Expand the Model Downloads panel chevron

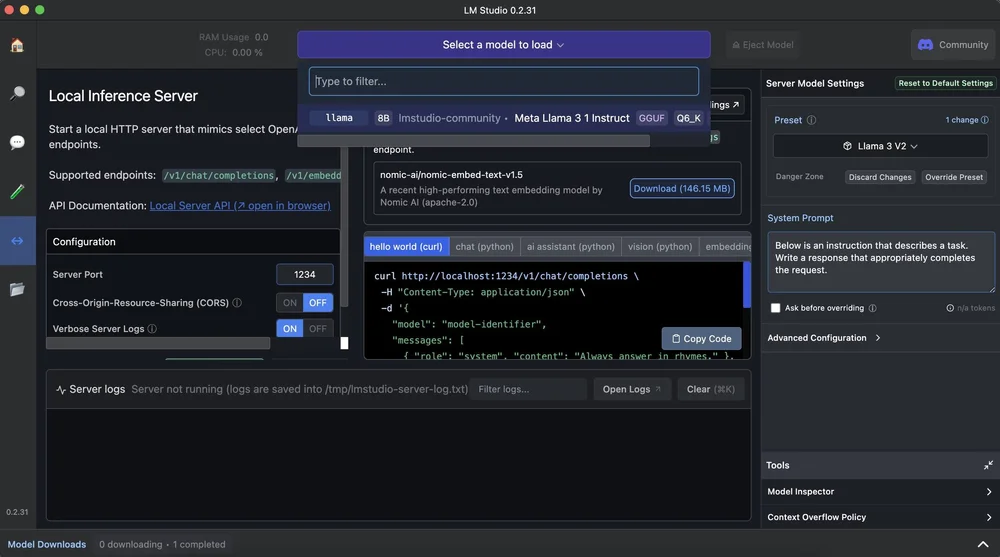[983, 544]
